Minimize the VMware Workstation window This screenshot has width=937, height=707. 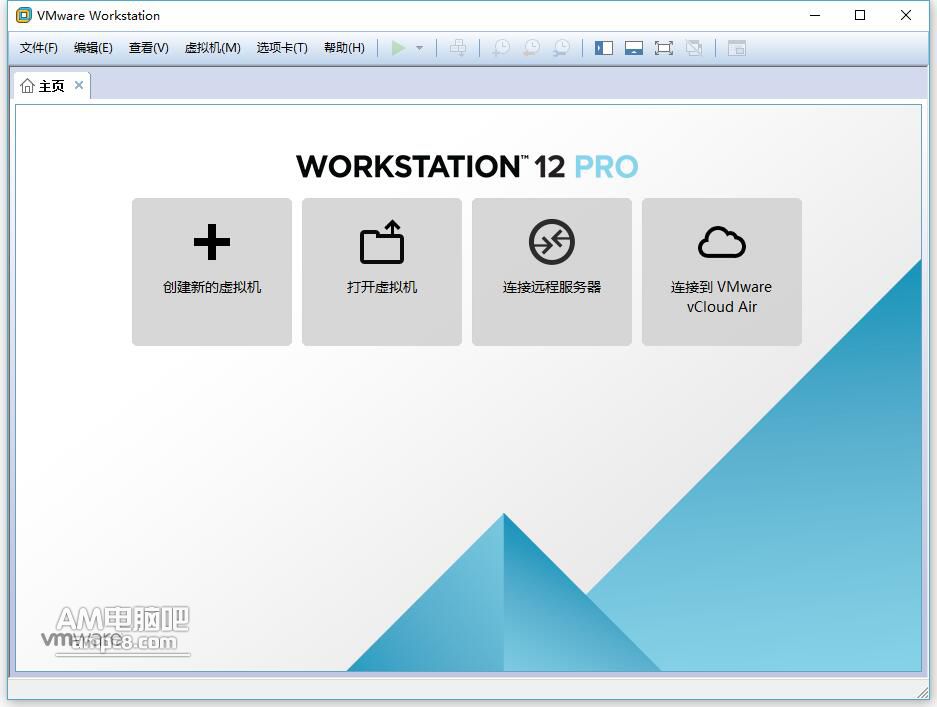tap(815, 16)
